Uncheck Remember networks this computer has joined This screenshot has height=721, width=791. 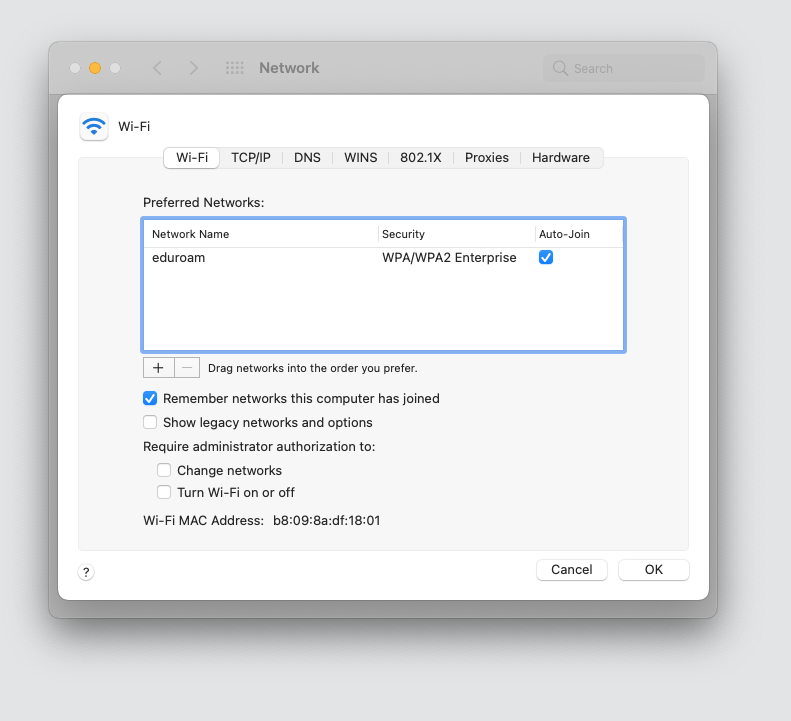click(x=150, y=398)
